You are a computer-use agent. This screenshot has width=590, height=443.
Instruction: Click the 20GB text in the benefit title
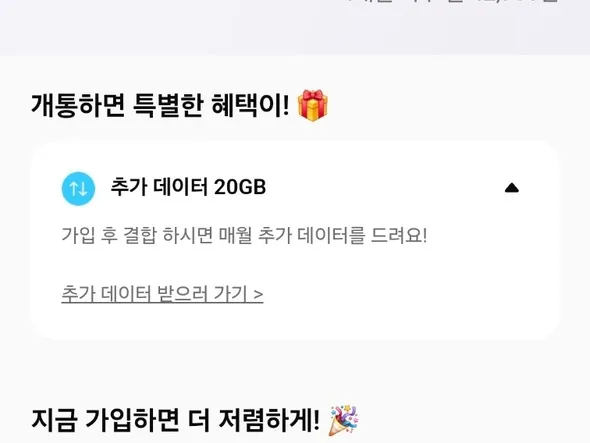pos(240,187)
